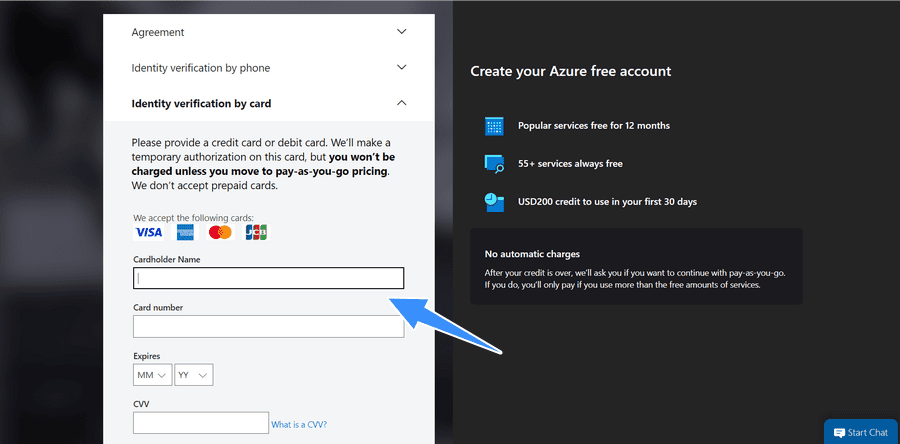Click the JCB card logo

256,232
